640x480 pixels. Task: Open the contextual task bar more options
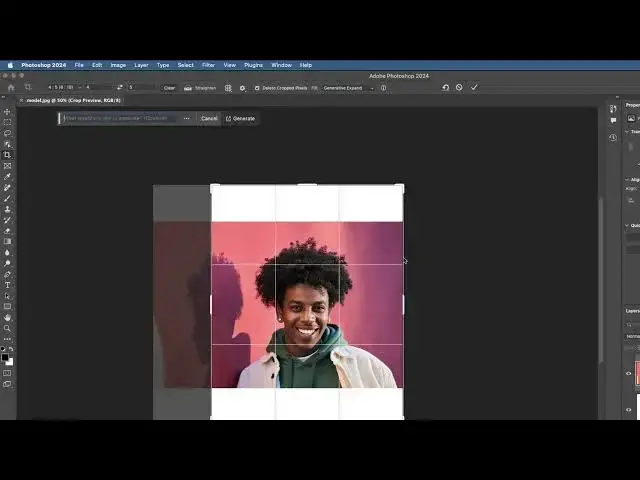pos(187,118)
